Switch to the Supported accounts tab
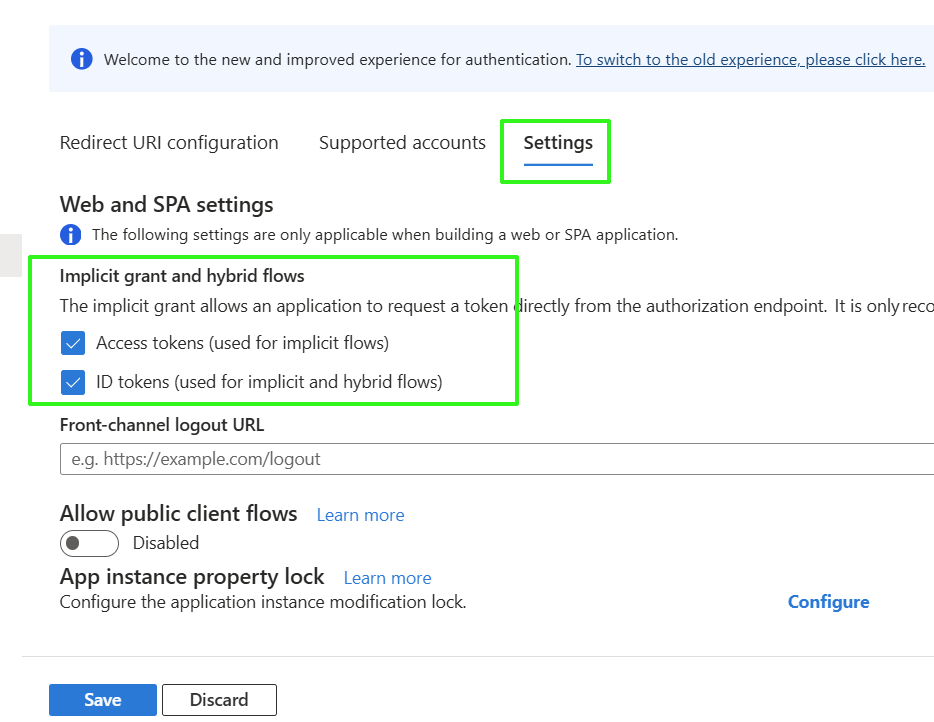Image resolution: width=934 pixels, height=722 pixels. pyautogui.click(x=402, y=142)
